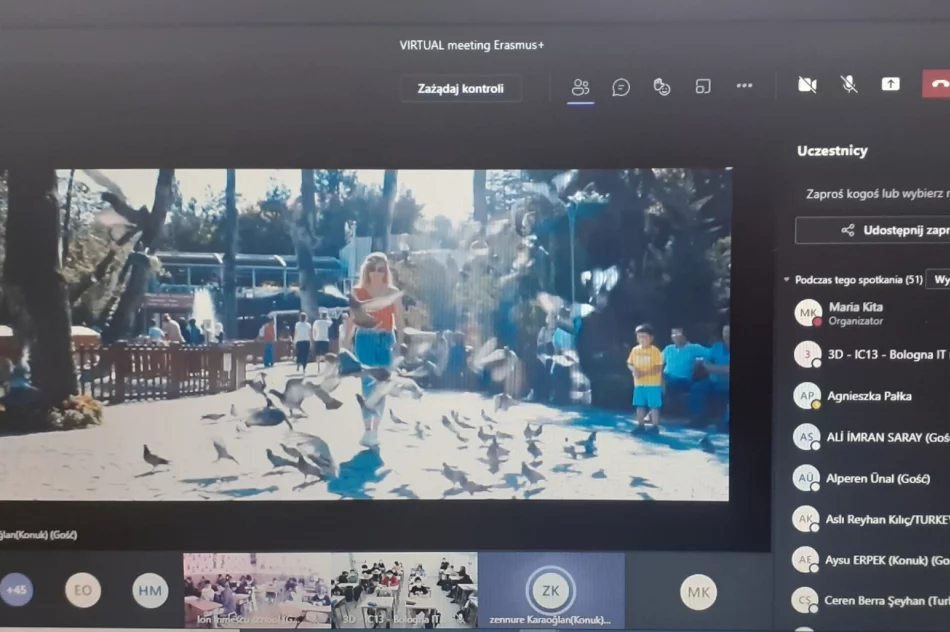The width and height of the screenshot is (950, 632).
Task: Turn on the camera
Action: pos(807,85)
